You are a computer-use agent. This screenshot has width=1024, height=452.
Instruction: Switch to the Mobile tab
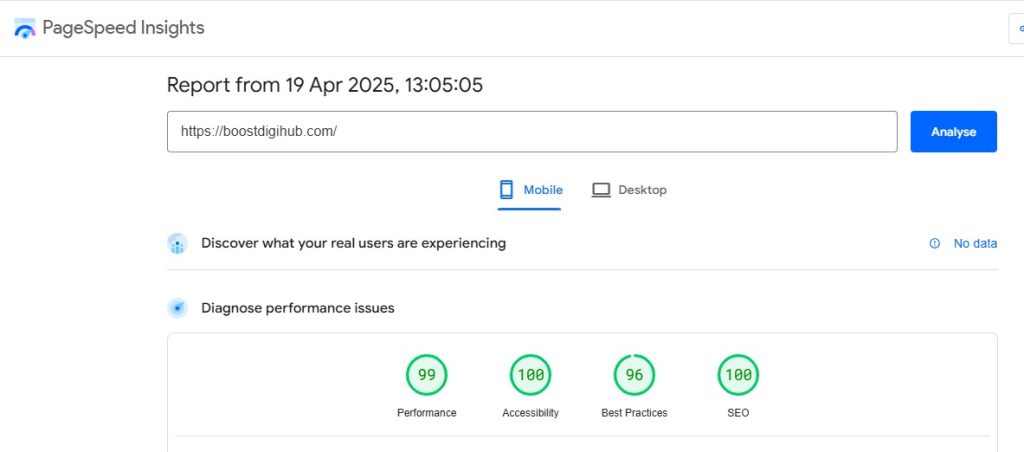tap(530, 190)
